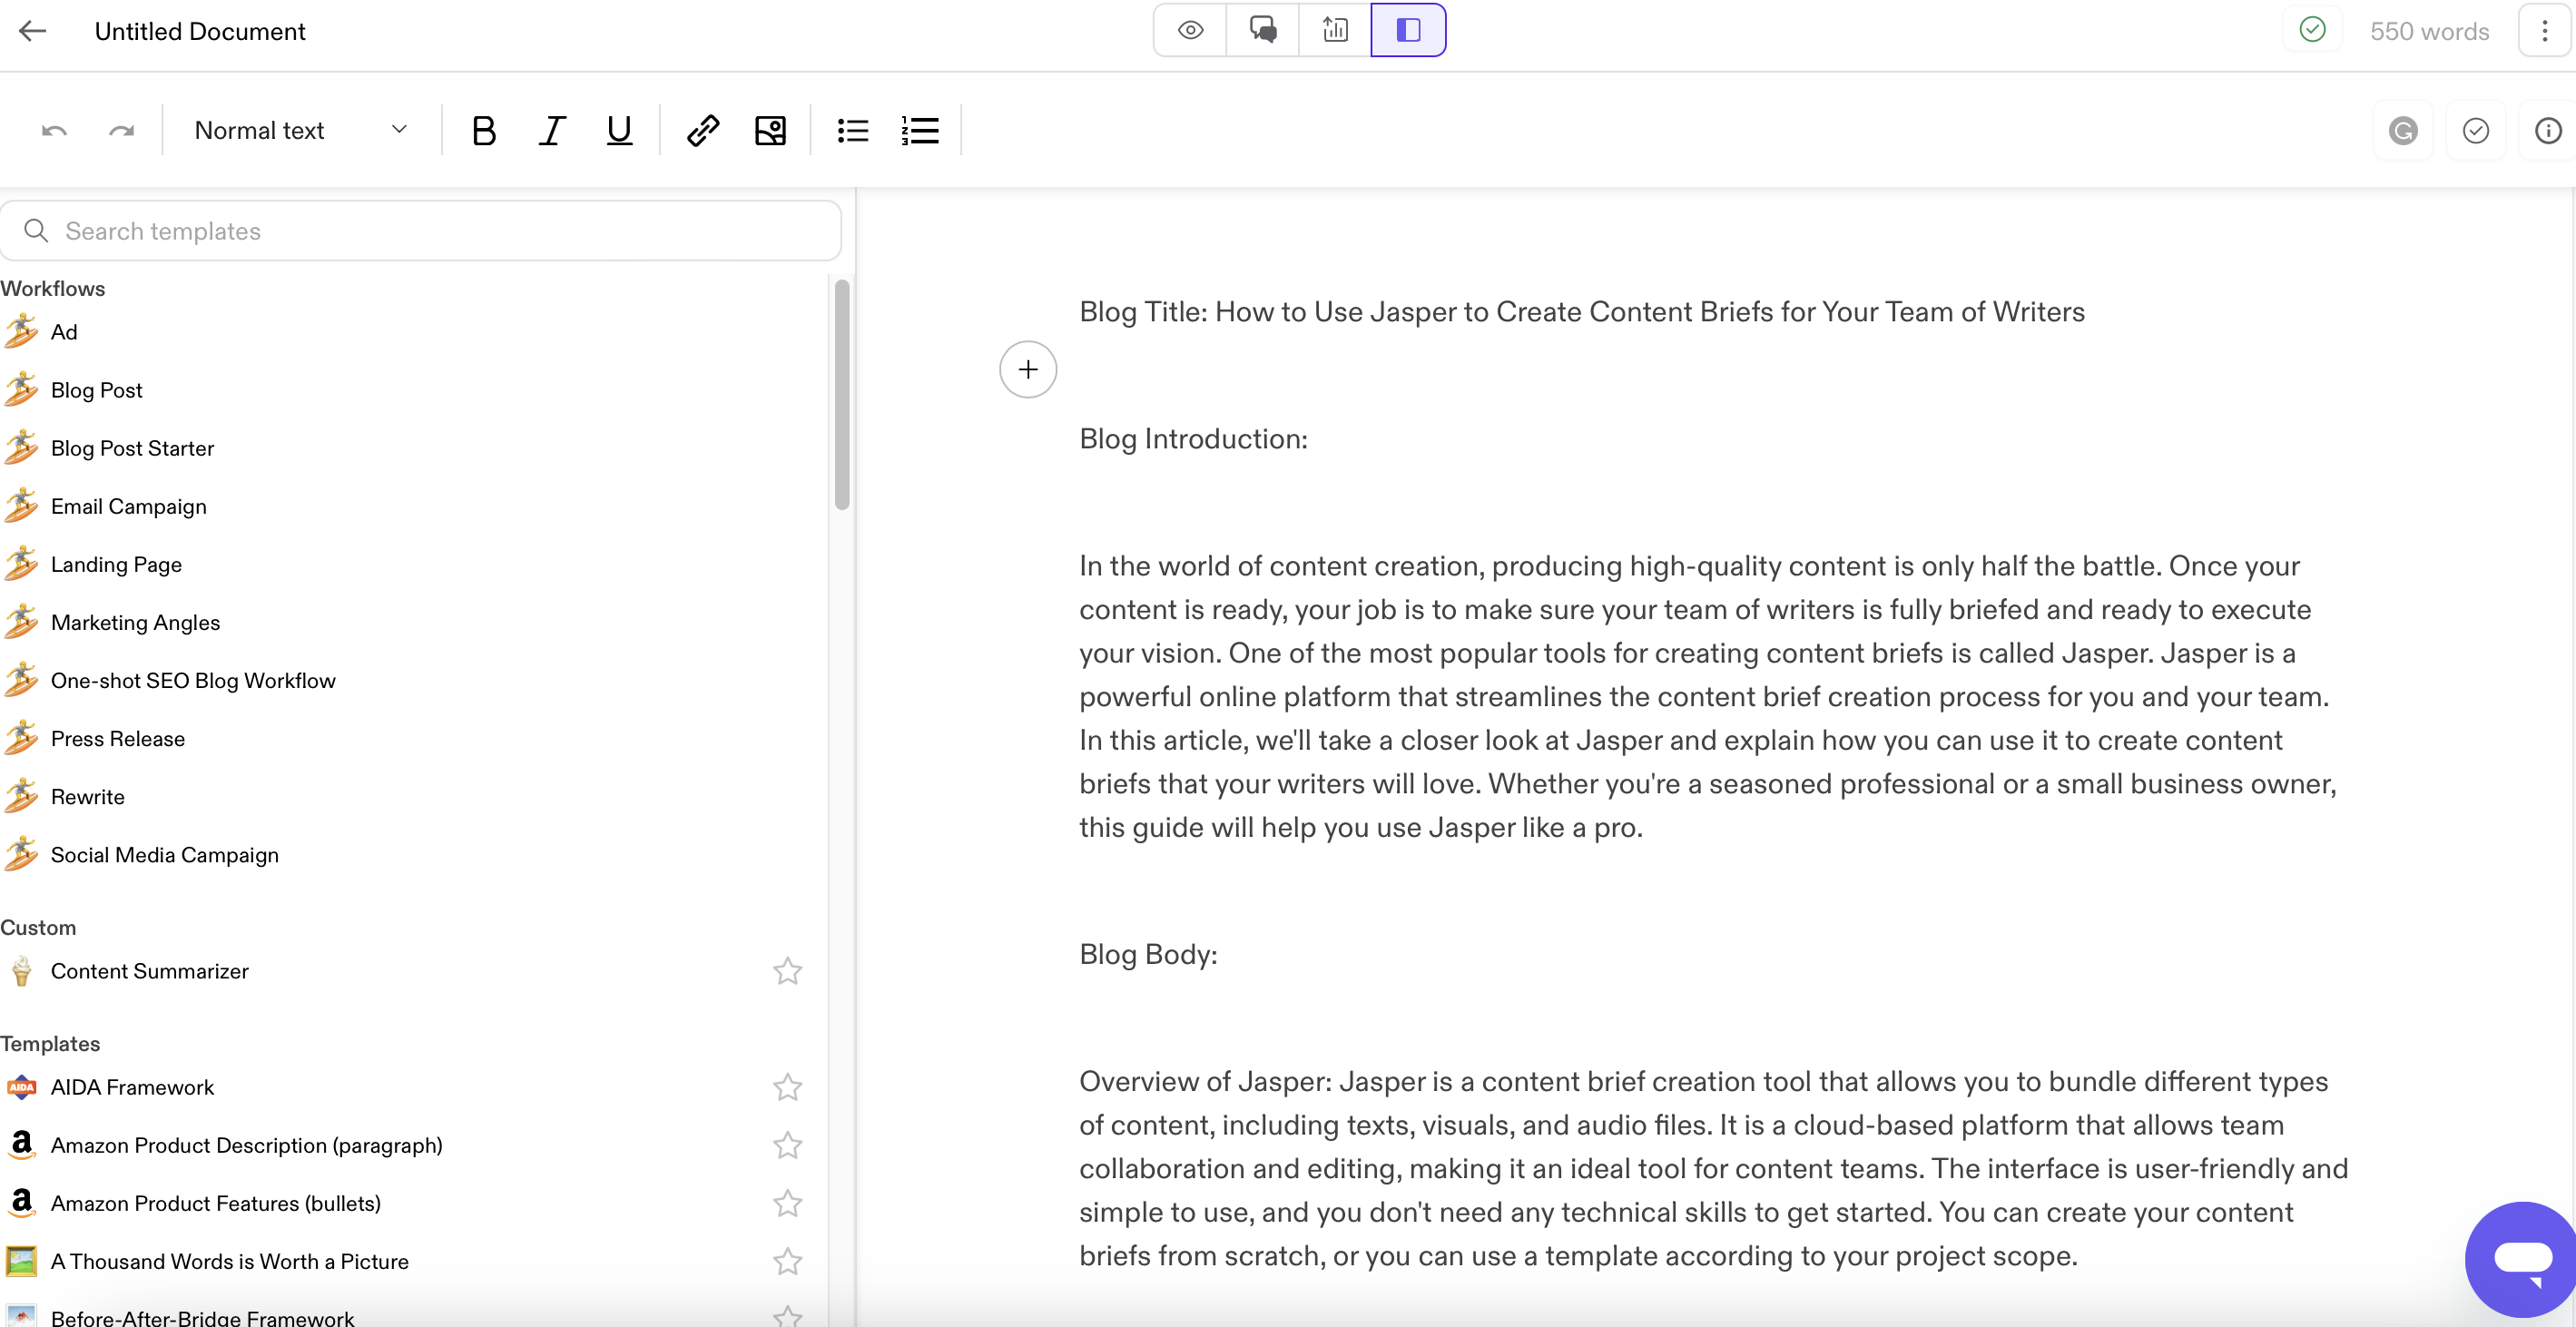Choose the Landing Page workflow
2576x1327 pixels.
click(x=117, y=564)
